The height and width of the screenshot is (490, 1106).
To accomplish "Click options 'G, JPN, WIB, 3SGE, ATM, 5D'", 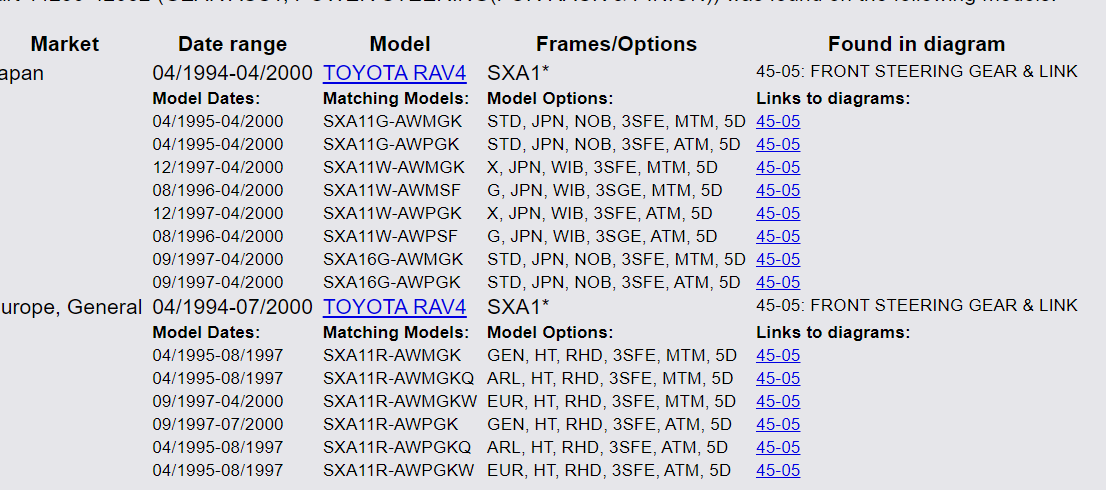I will click(x=602, y=236).
